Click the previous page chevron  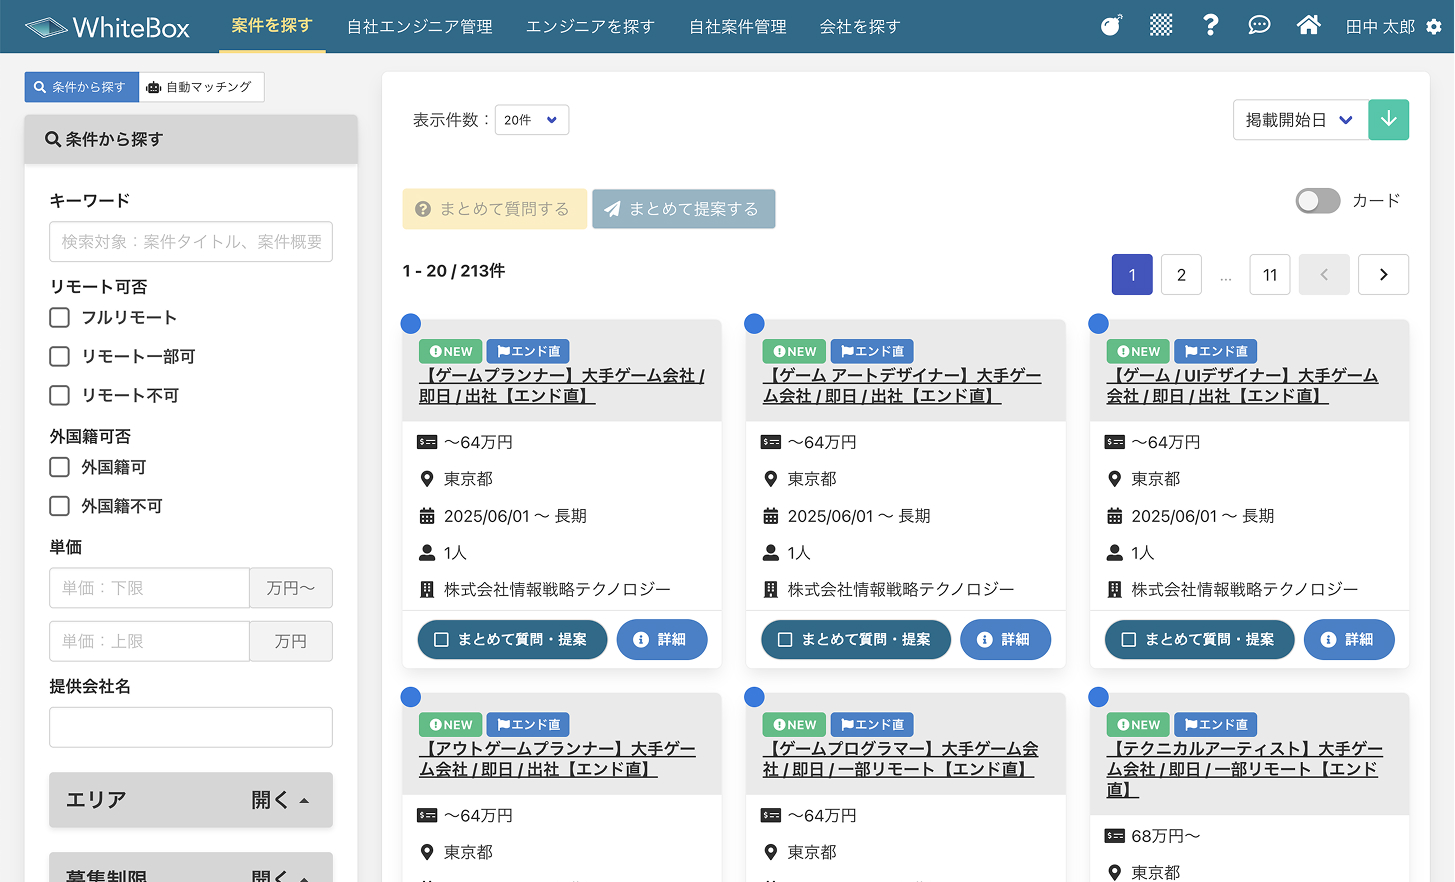(x=1324, y=275)
